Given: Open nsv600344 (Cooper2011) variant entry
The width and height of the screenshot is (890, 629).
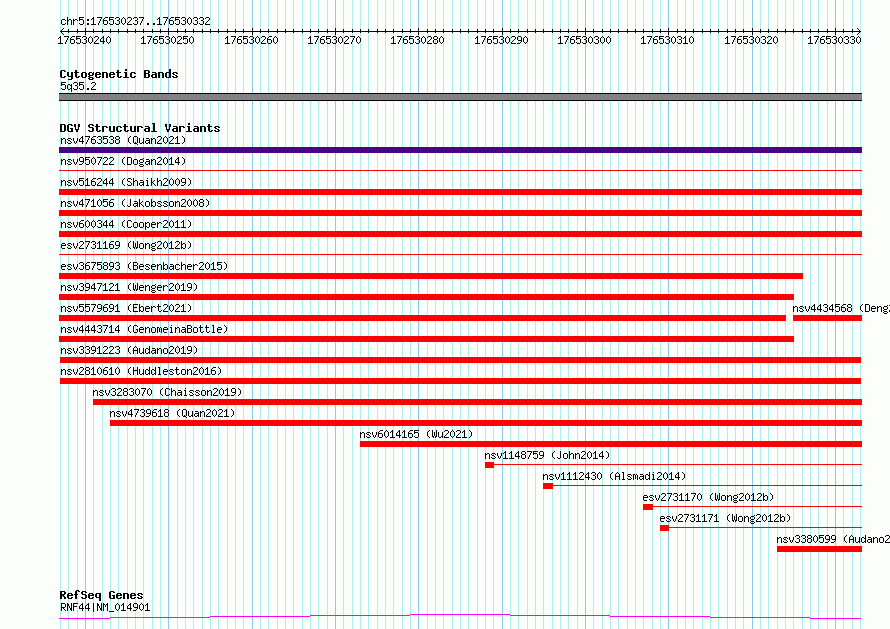Looking at the screenshot, I should coord(126,224).
